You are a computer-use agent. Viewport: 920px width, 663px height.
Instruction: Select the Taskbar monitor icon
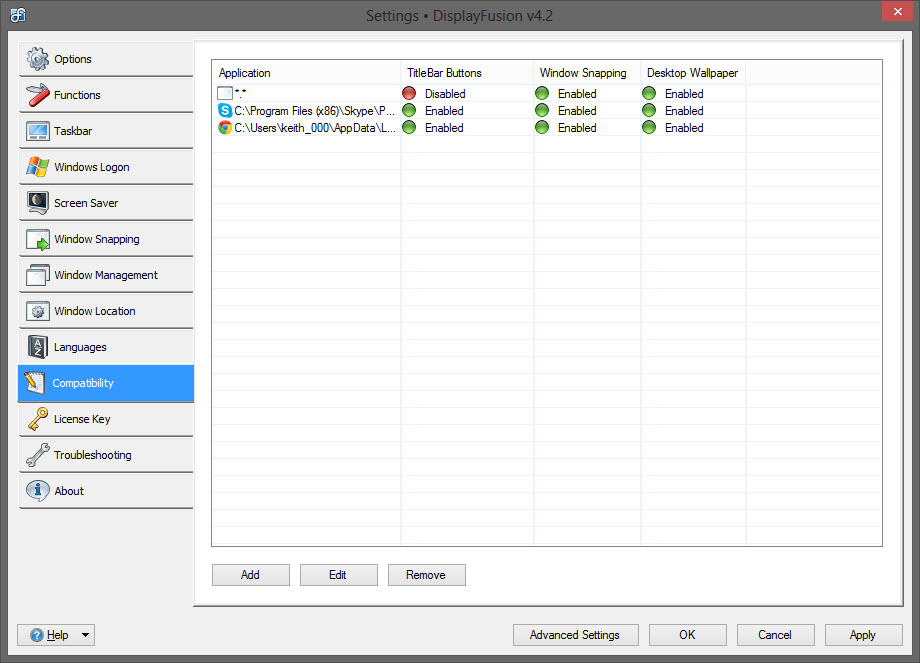(38, 131)
